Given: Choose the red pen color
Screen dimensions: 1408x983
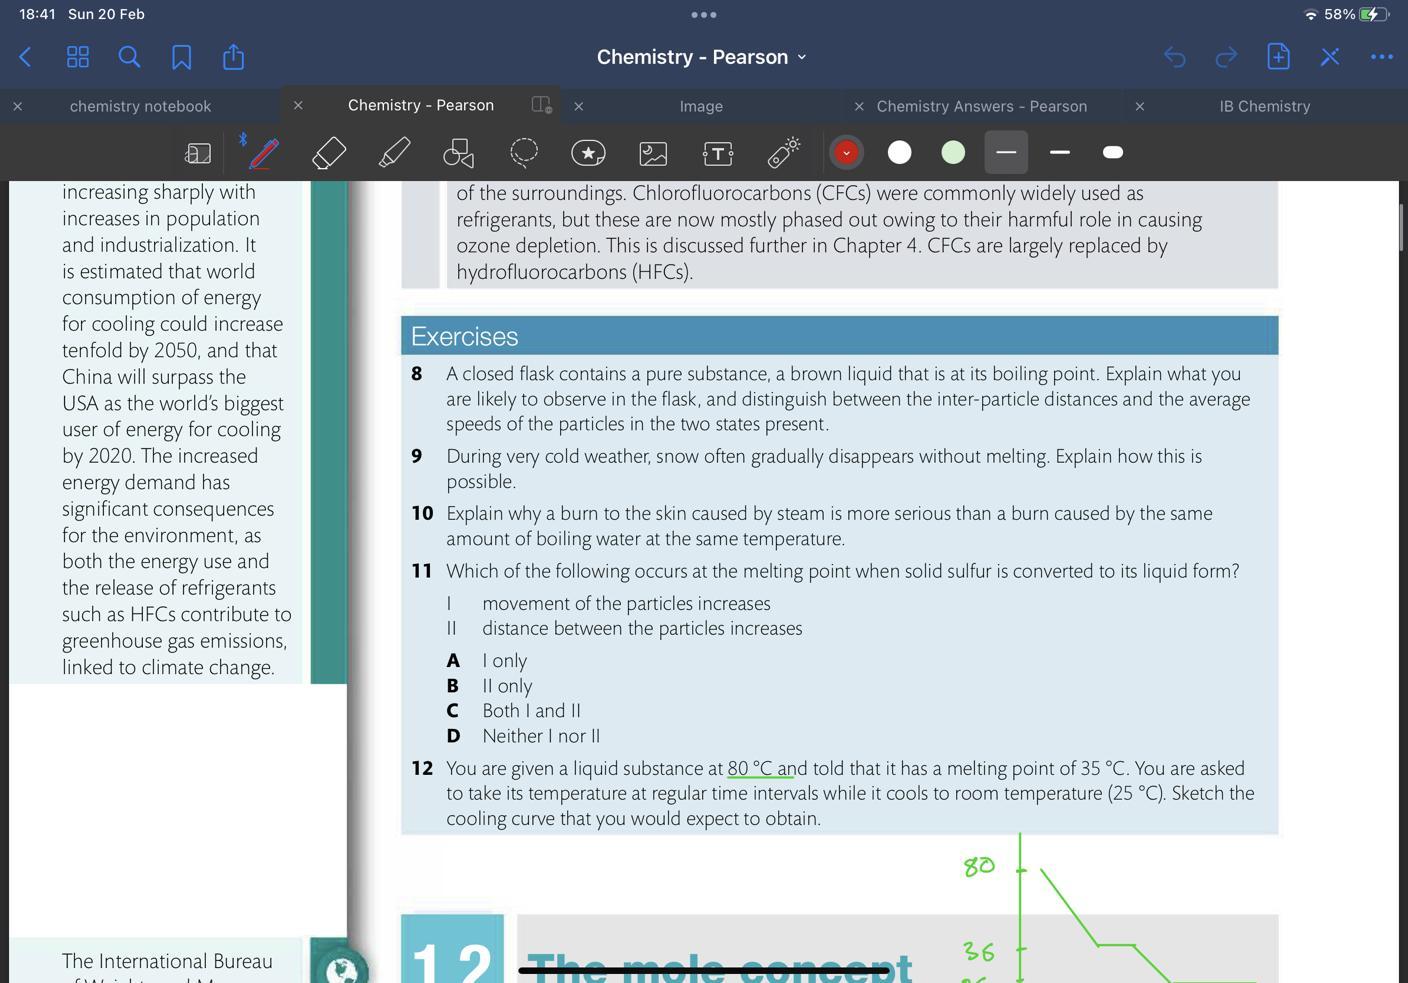Looking at the screenshot, I should point(846,152).
